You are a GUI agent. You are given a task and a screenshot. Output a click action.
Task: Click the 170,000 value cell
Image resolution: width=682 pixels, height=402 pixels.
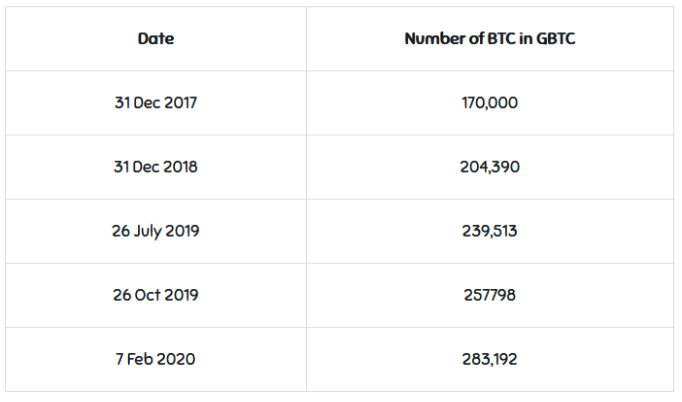click(x=490, y=102)
